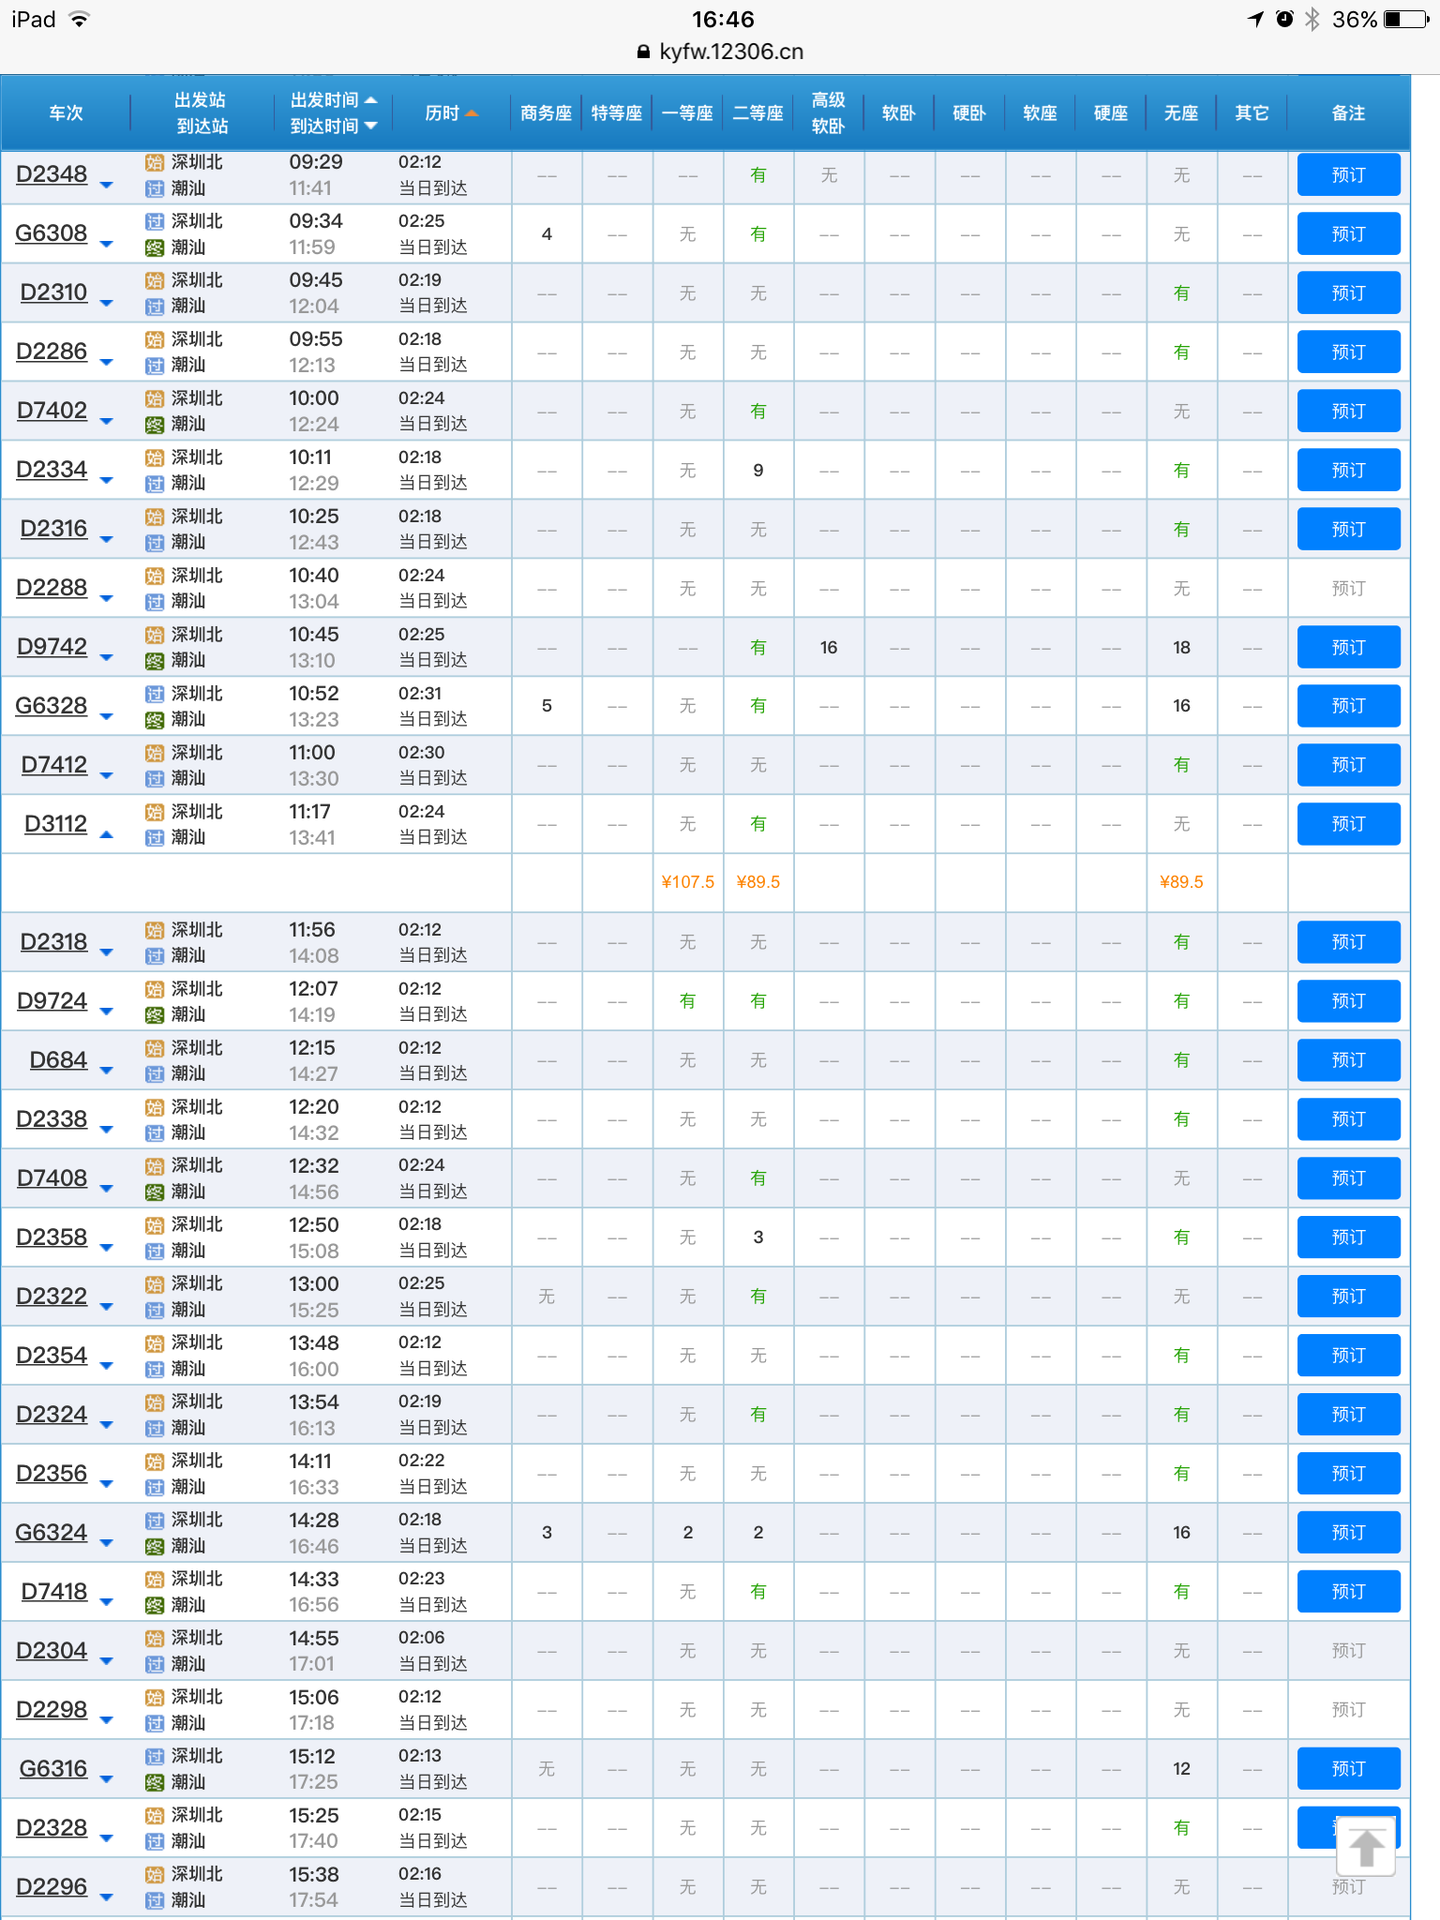Tap the 商务座 column header
This screenshot has width=1440, height=1920.
[x=546, y=113]
